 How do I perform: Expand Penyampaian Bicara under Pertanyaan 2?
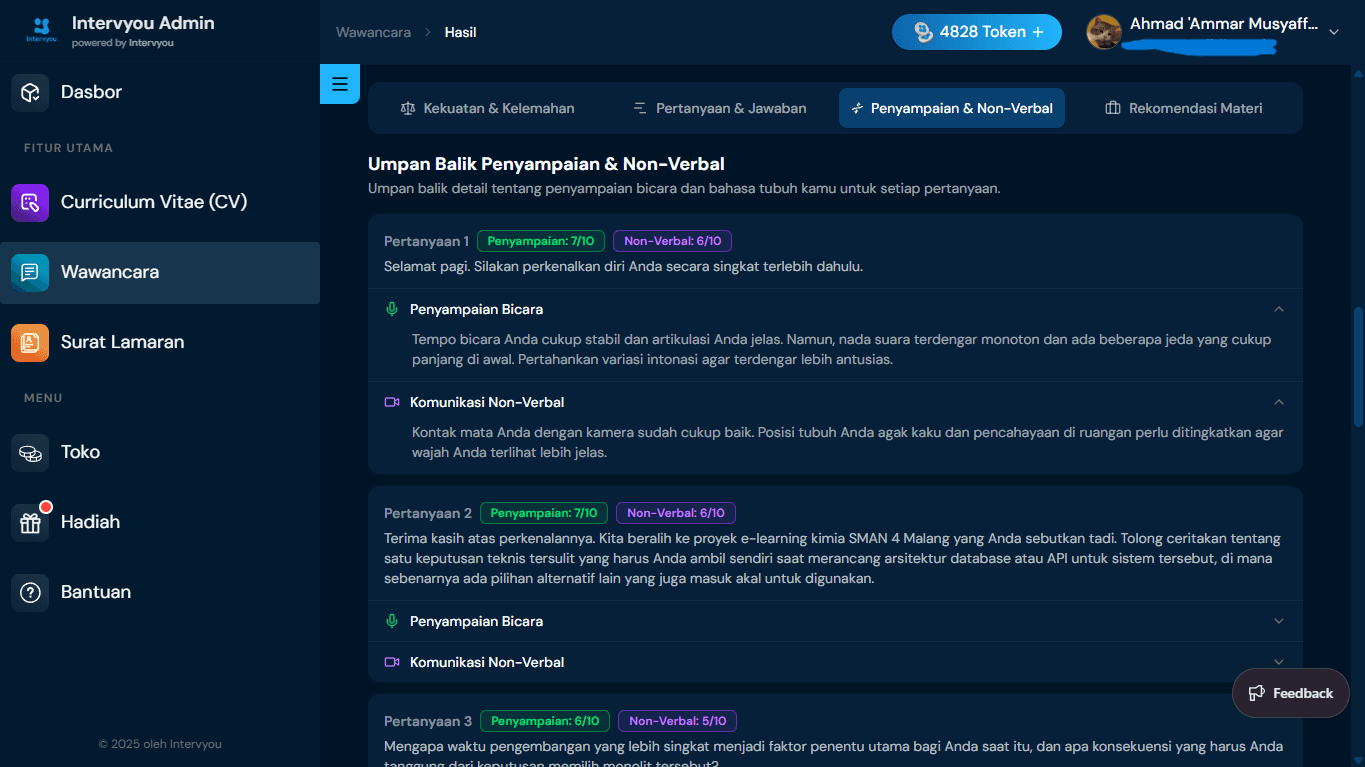[1279, 621]
